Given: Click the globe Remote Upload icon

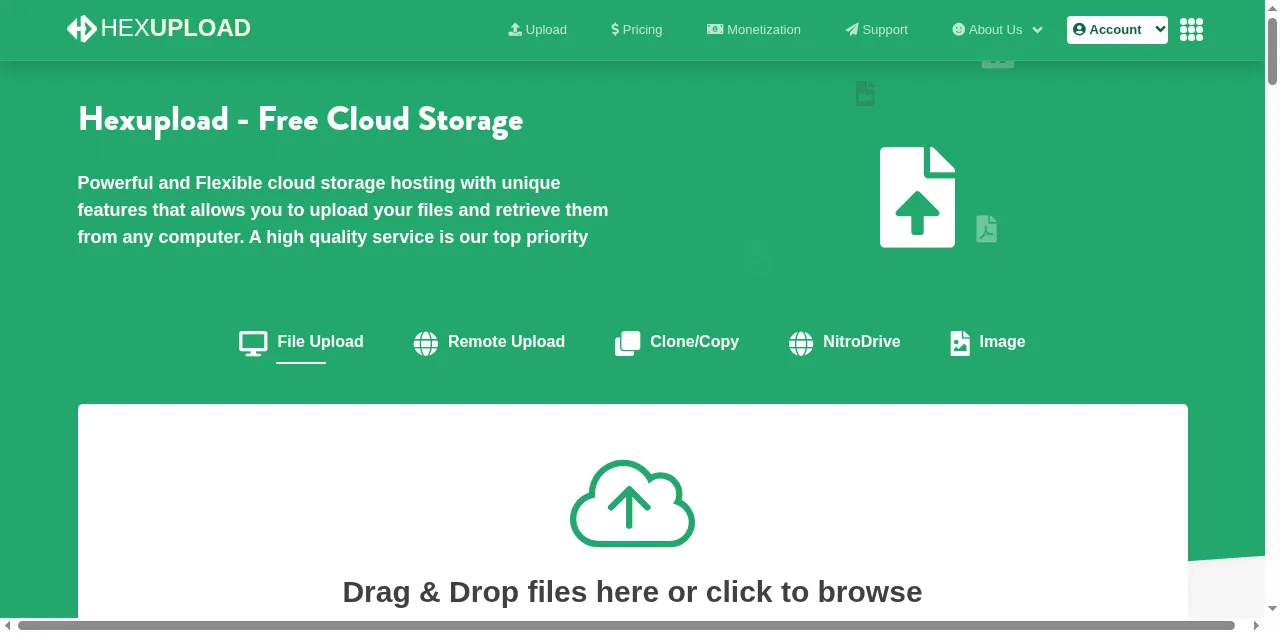Looking at the screenshot, I should [x=426, y=343].
